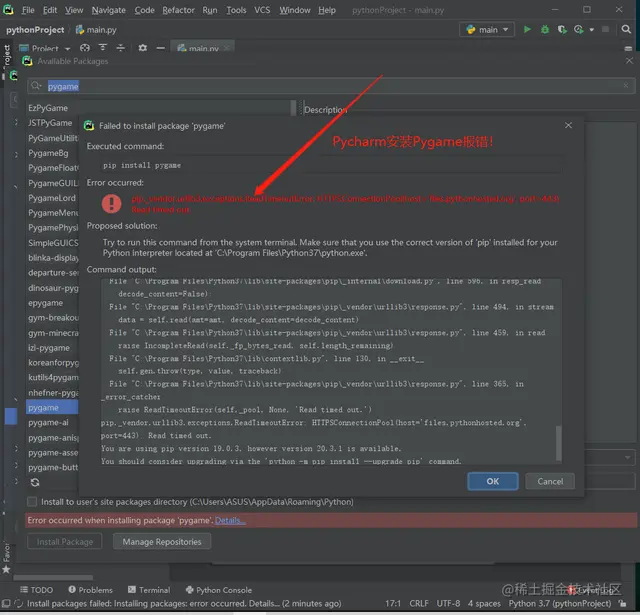Open the Edit menu

(x=50, y=10)
